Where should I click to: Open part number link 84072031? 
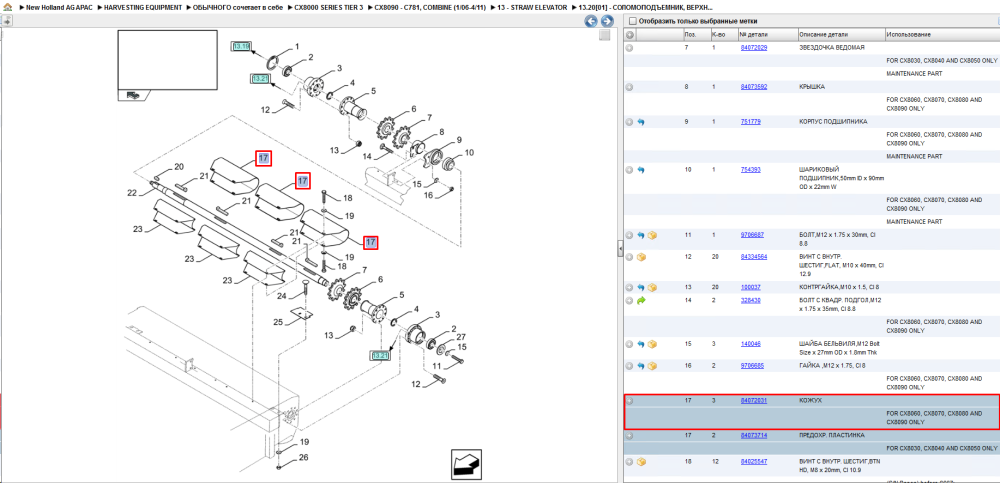click(x=753, y=401)
